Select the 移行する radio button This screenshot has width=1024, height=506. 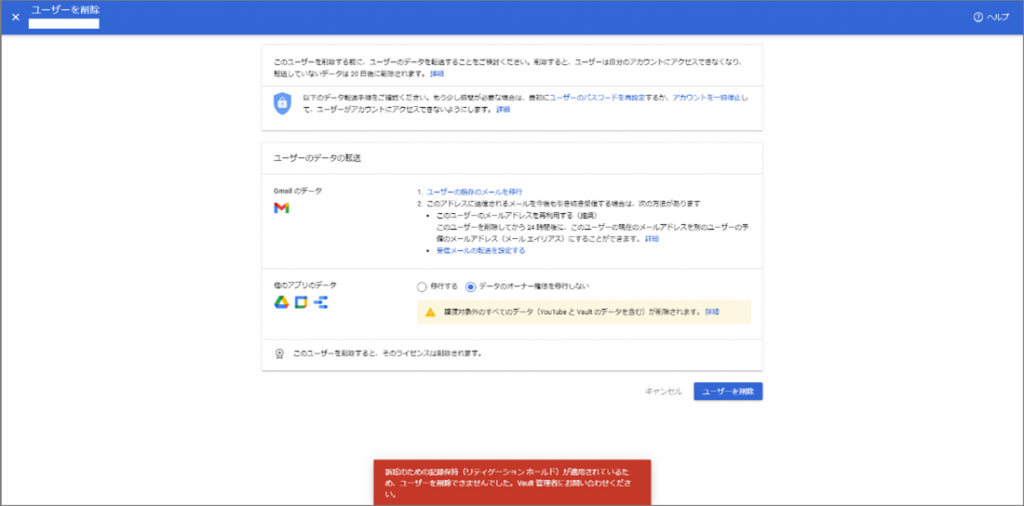tap(422, 286)
